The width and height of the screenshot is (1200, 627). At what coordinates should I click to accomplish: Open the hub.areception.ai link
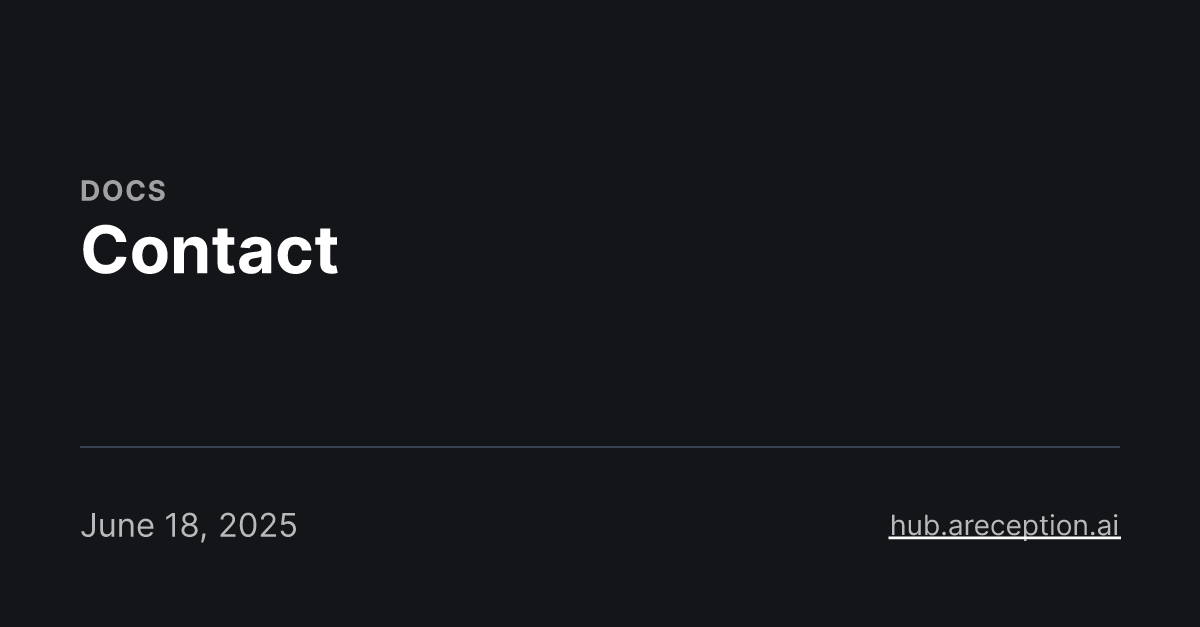[x=1004, y=525]
